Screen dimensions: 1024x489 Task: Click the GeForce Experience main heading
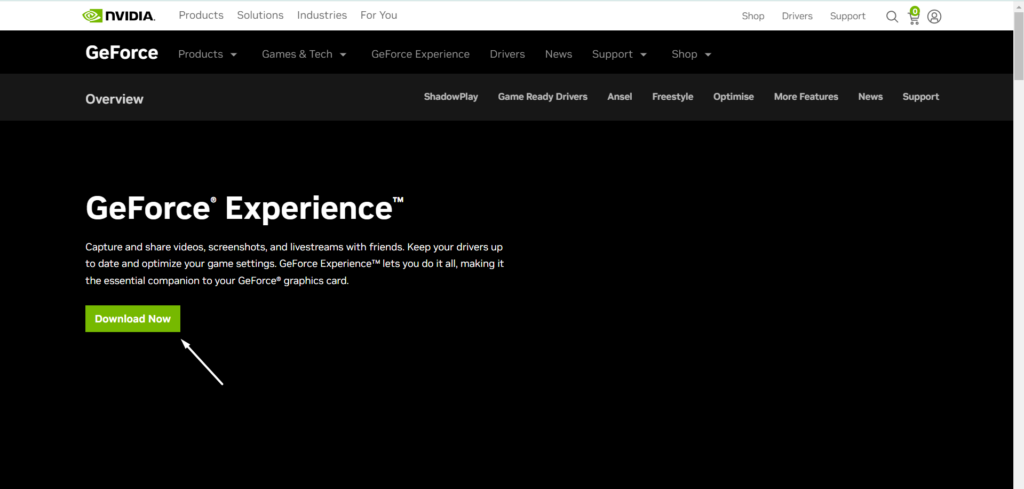pyautogui.click(x=245, y=209)
